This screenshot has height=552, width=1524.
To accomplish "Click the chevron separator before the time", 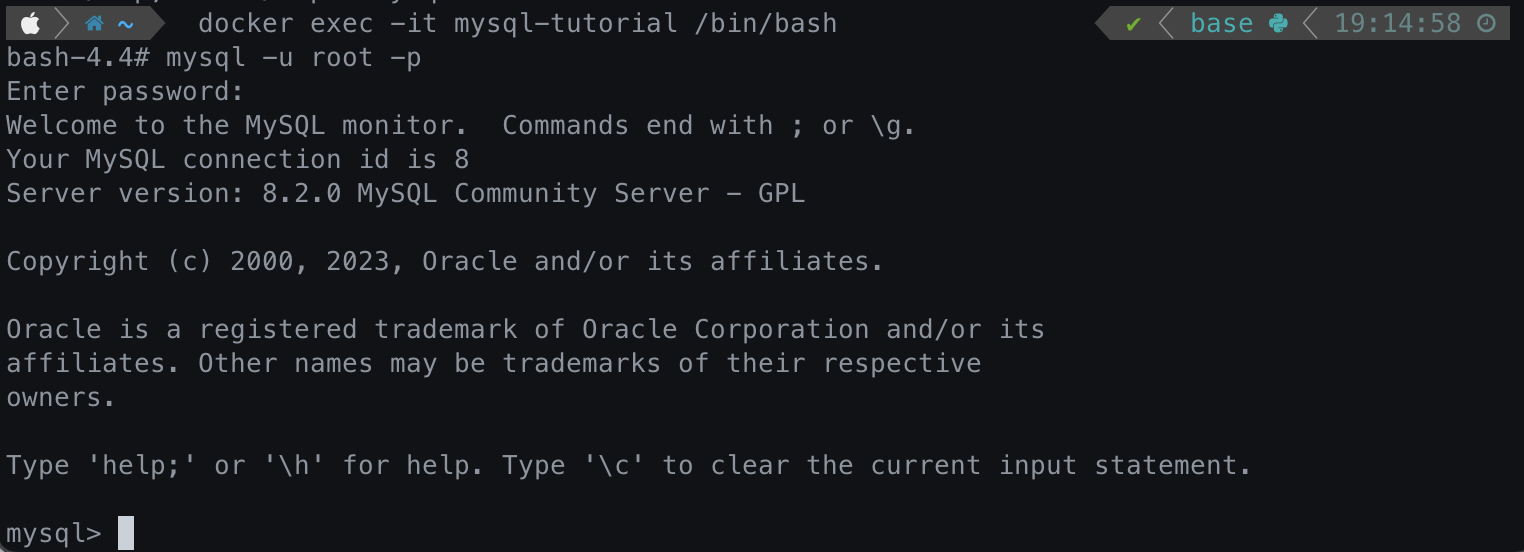I will point(1311,23).
